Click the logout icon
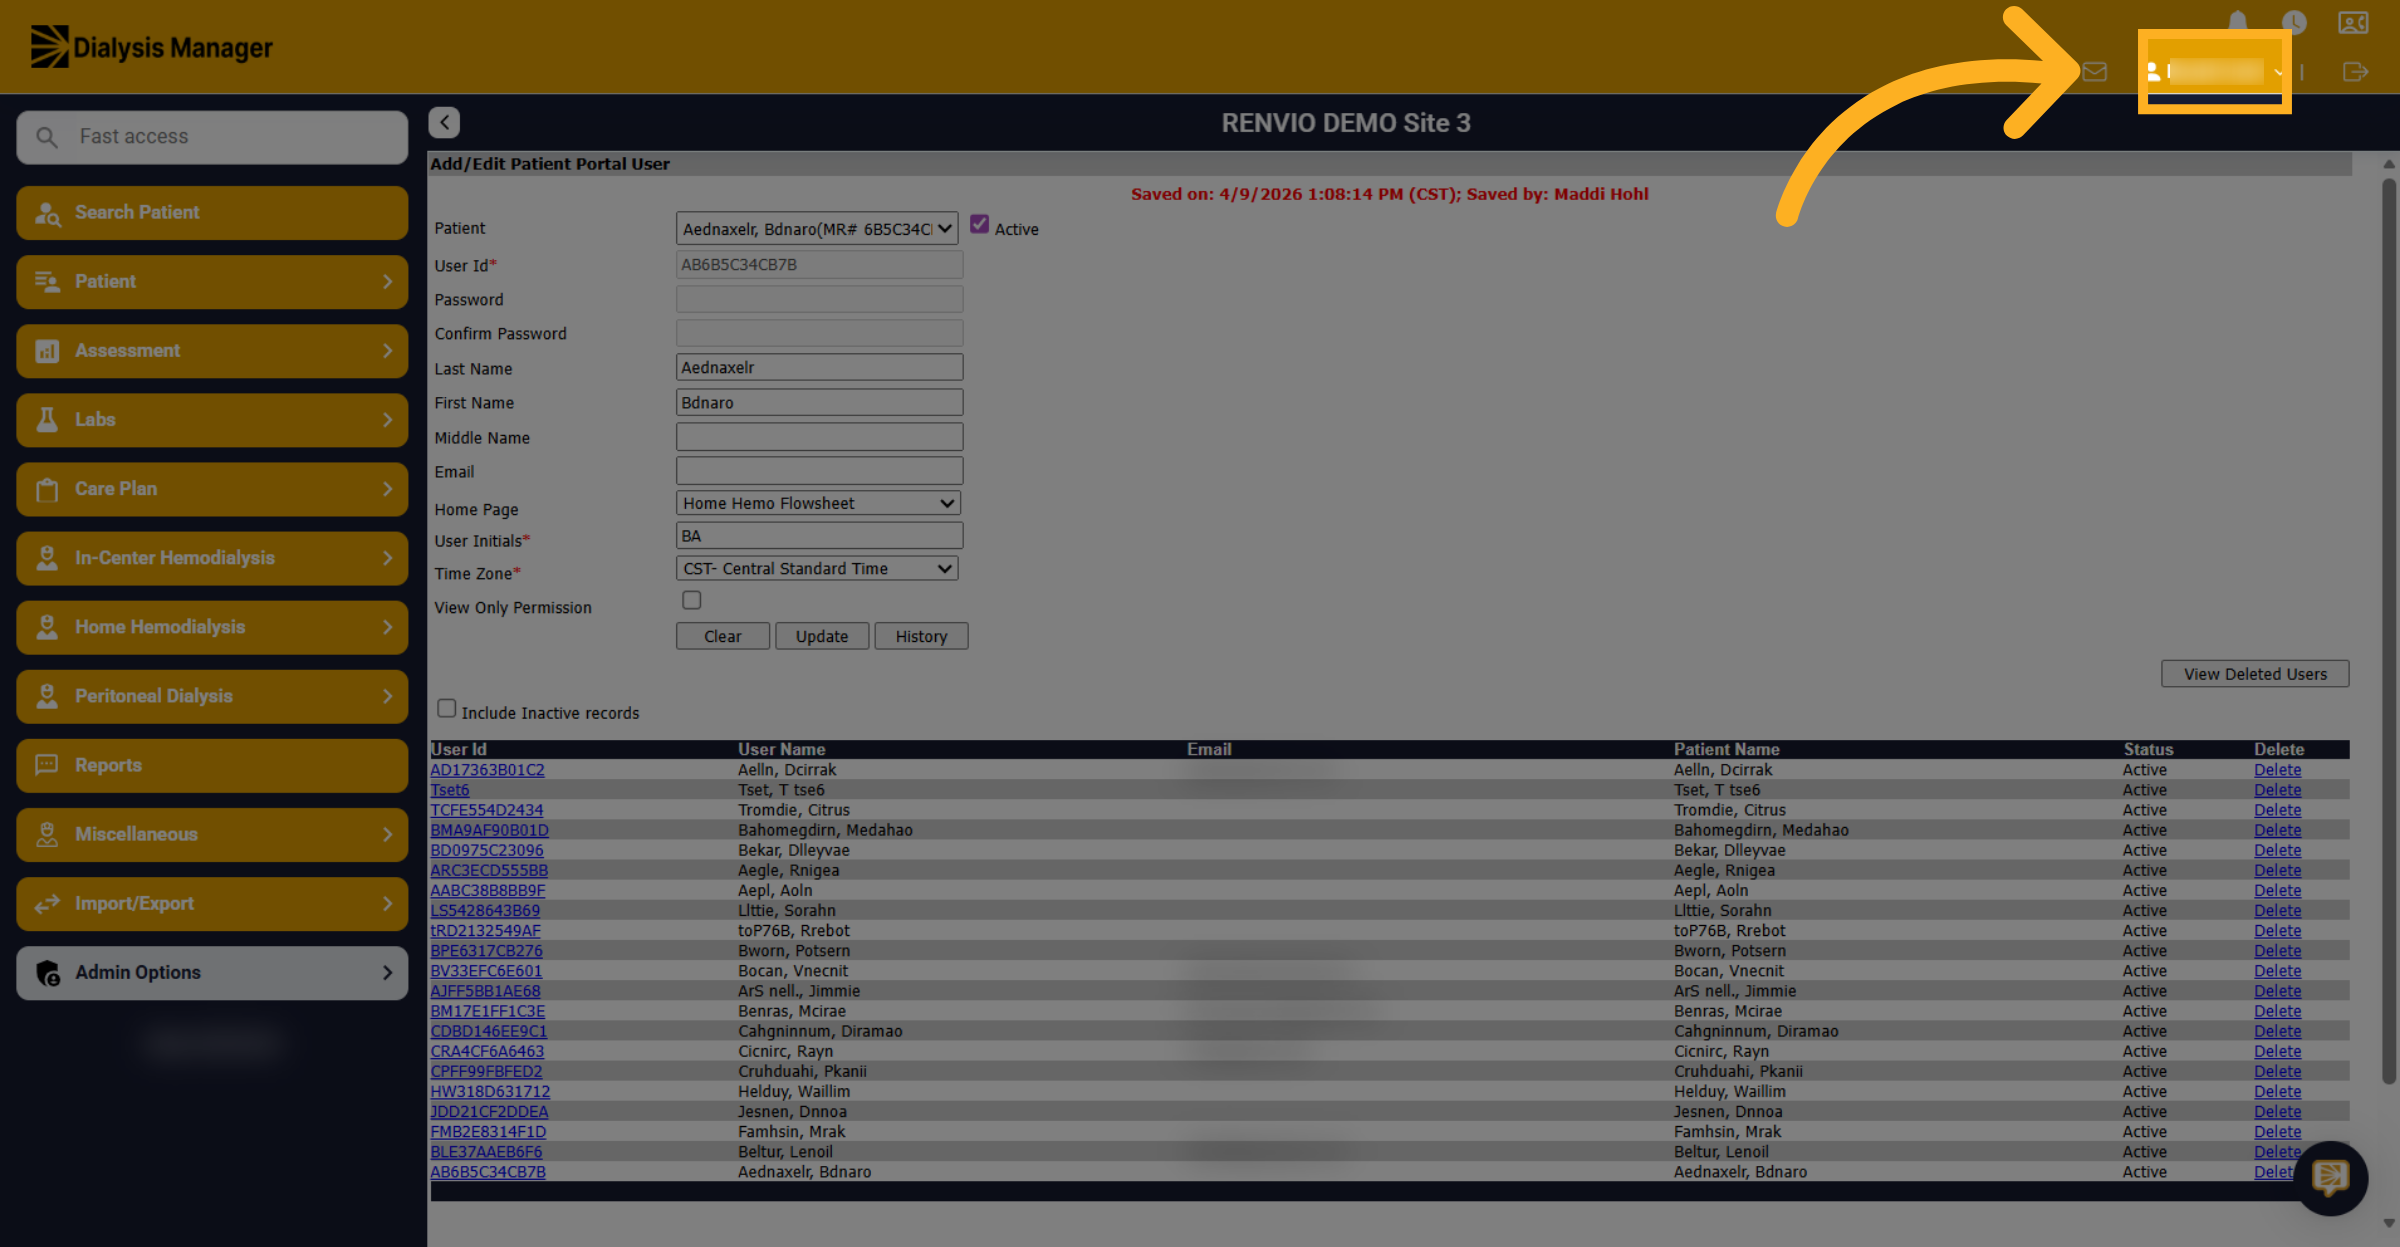 [x=2355, y=72]
